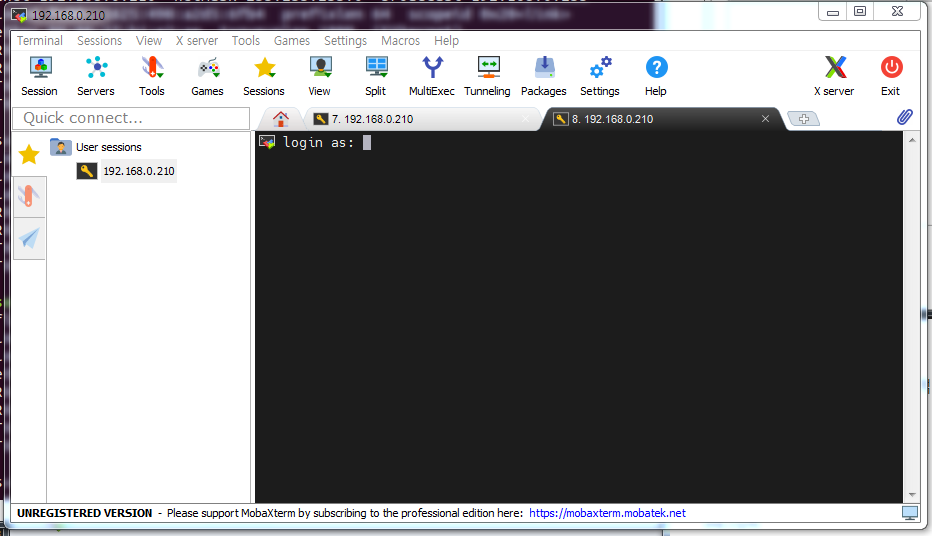Image resolution: width=932 pixels, height=536 pixels.
Task: Select the paper plane Macros sidebar tab
Action: point(29,238)
